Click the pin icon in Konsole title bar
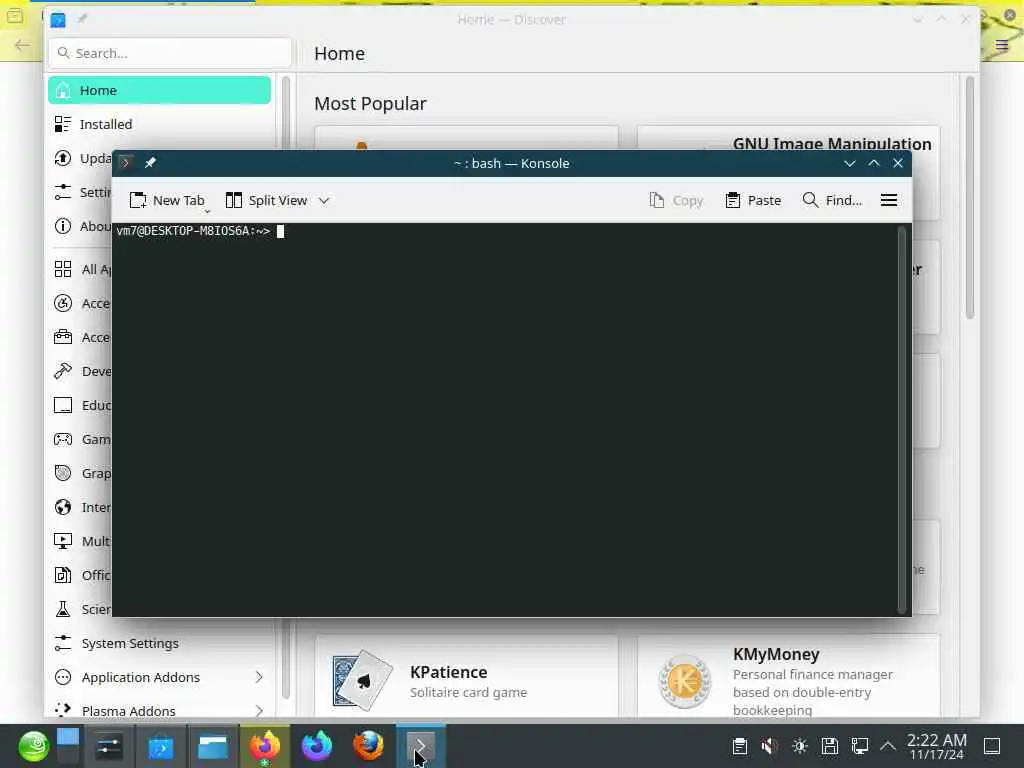This screenshot has width=1024, height=768. 150,163
